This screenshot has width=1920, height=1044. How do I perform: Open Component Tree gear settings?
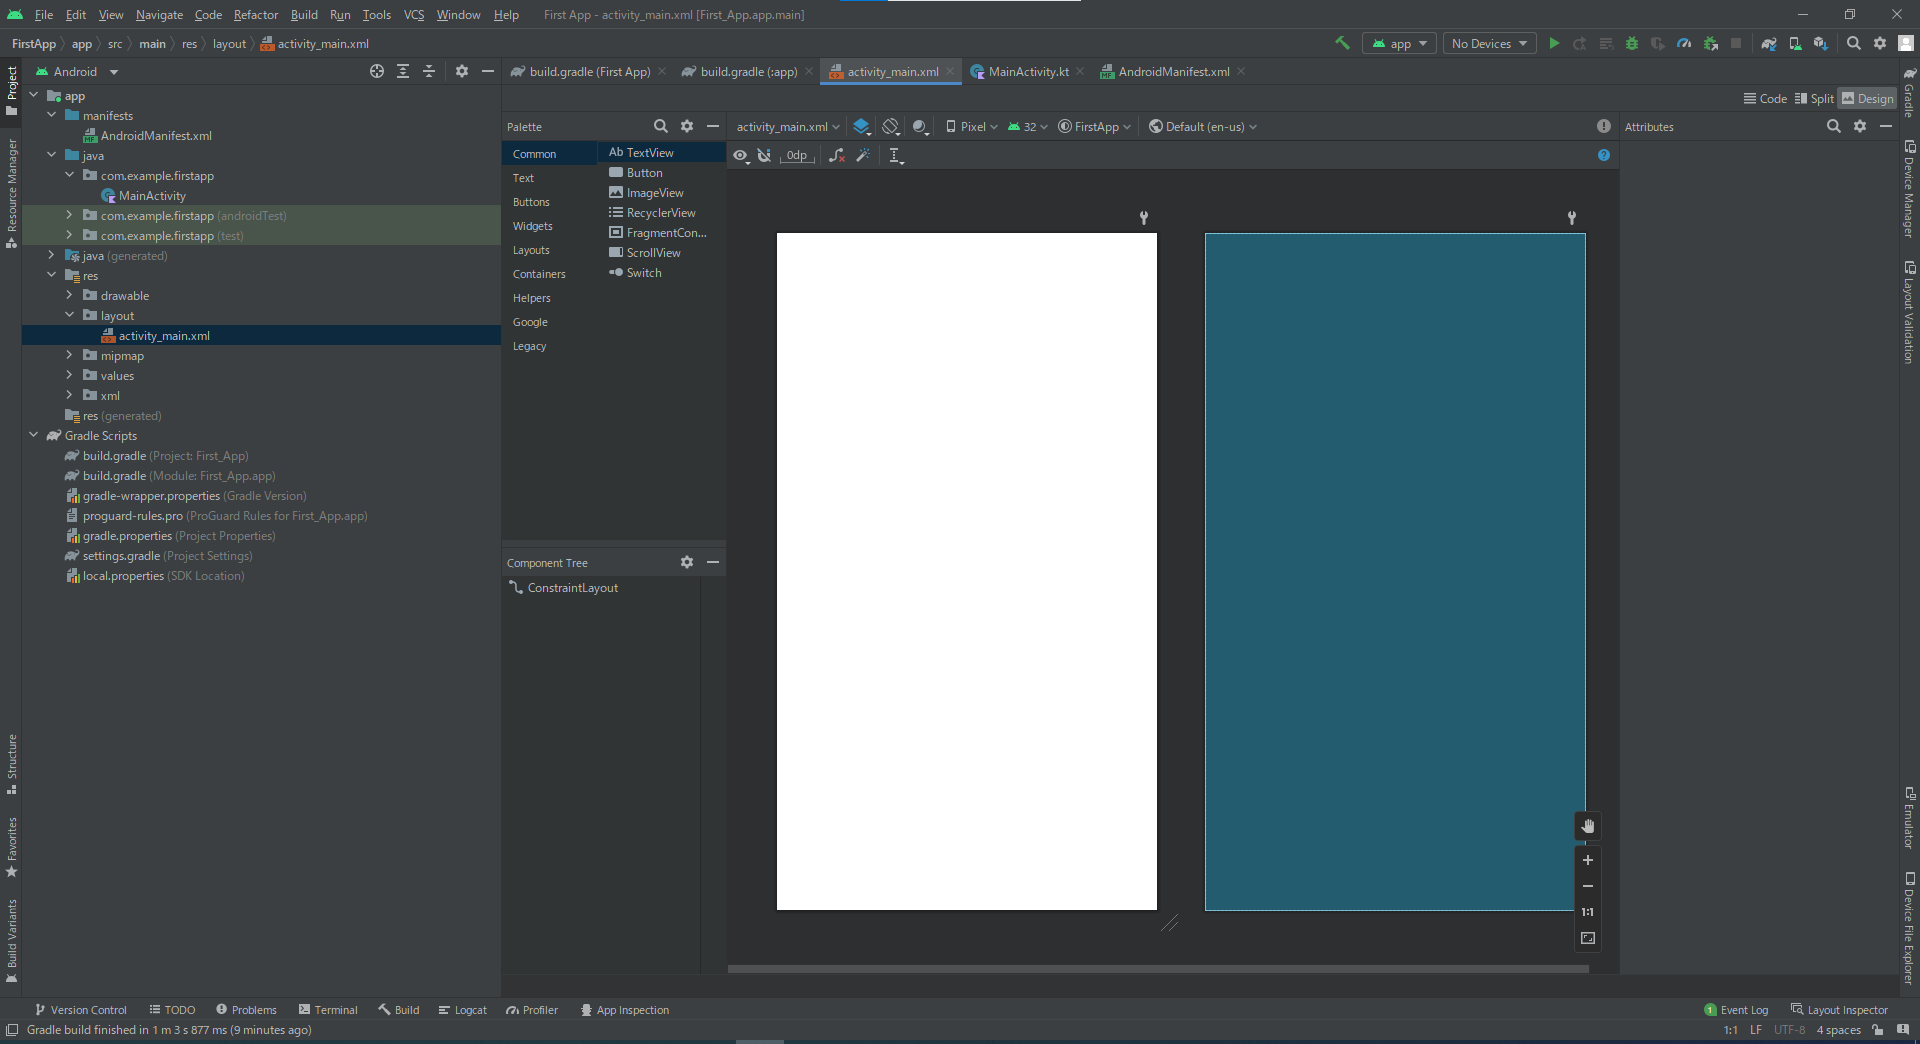coord(687,562)
